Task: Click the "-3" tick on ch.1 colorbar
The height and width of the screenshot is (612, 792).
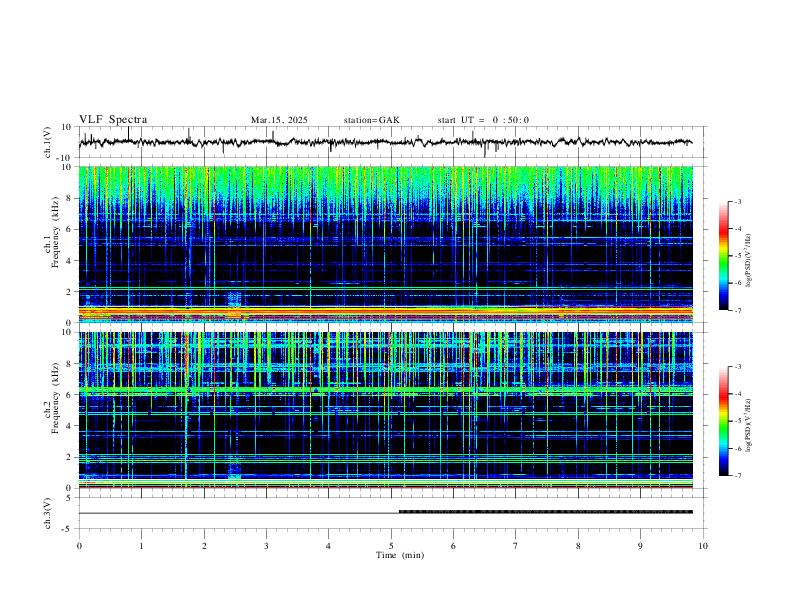Action: click(737, 201)
